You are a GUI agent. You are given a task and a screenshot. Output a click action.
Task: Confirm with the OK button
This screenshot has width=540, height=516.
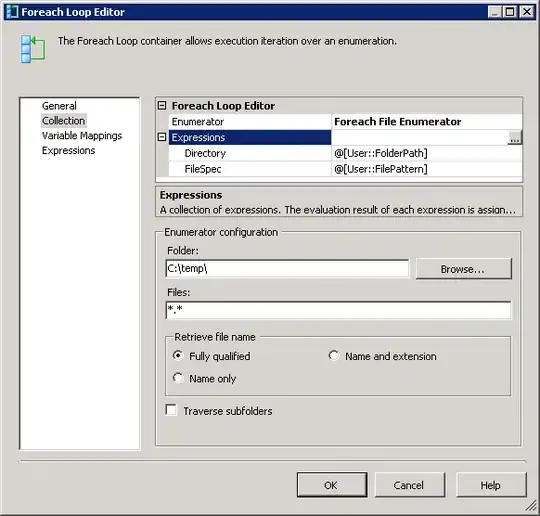click(x=332, y=485)
